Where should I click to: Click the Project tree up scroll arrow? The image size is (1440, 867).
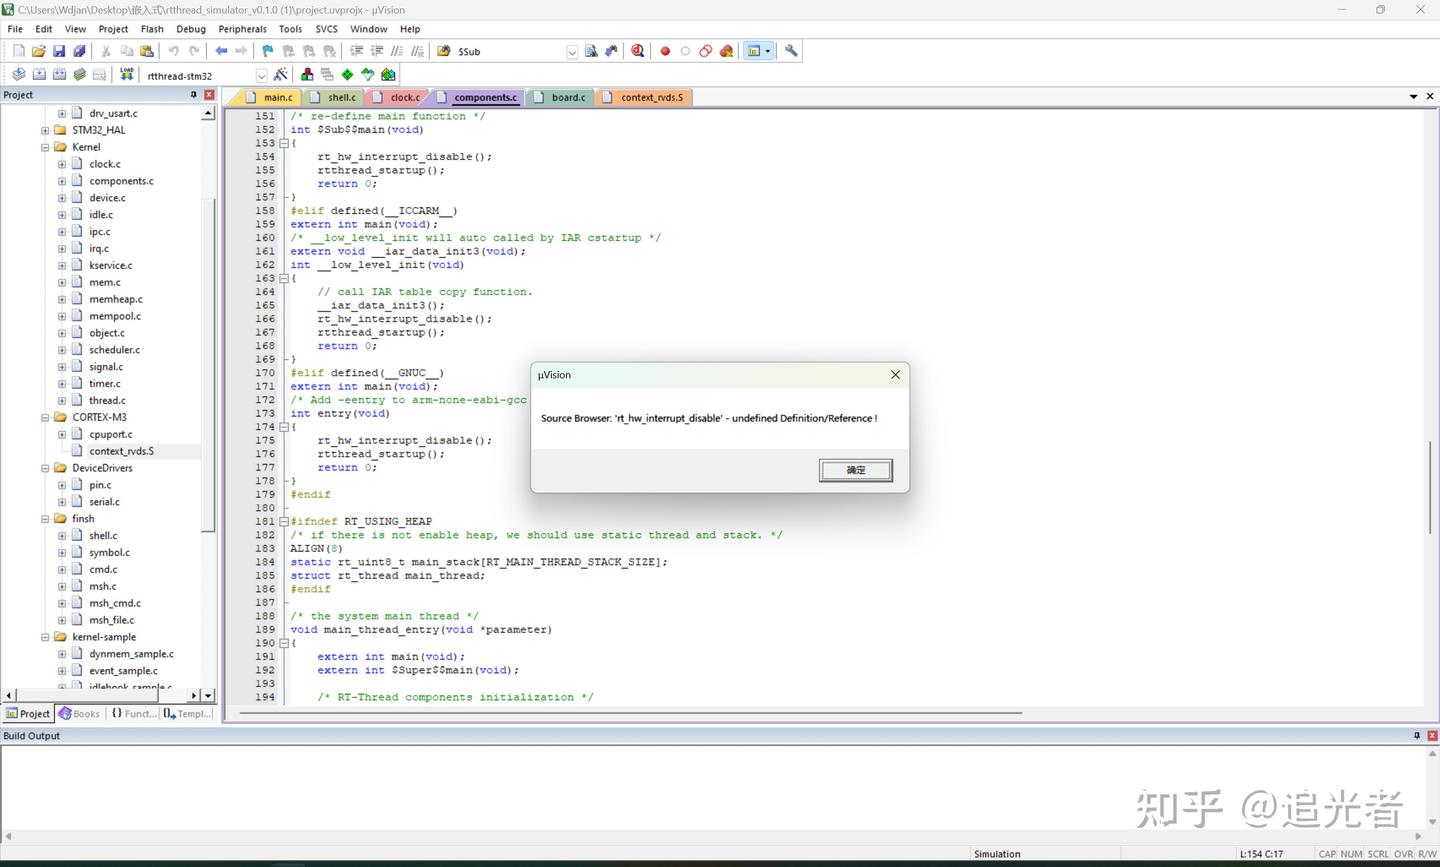tap(208, 113)
